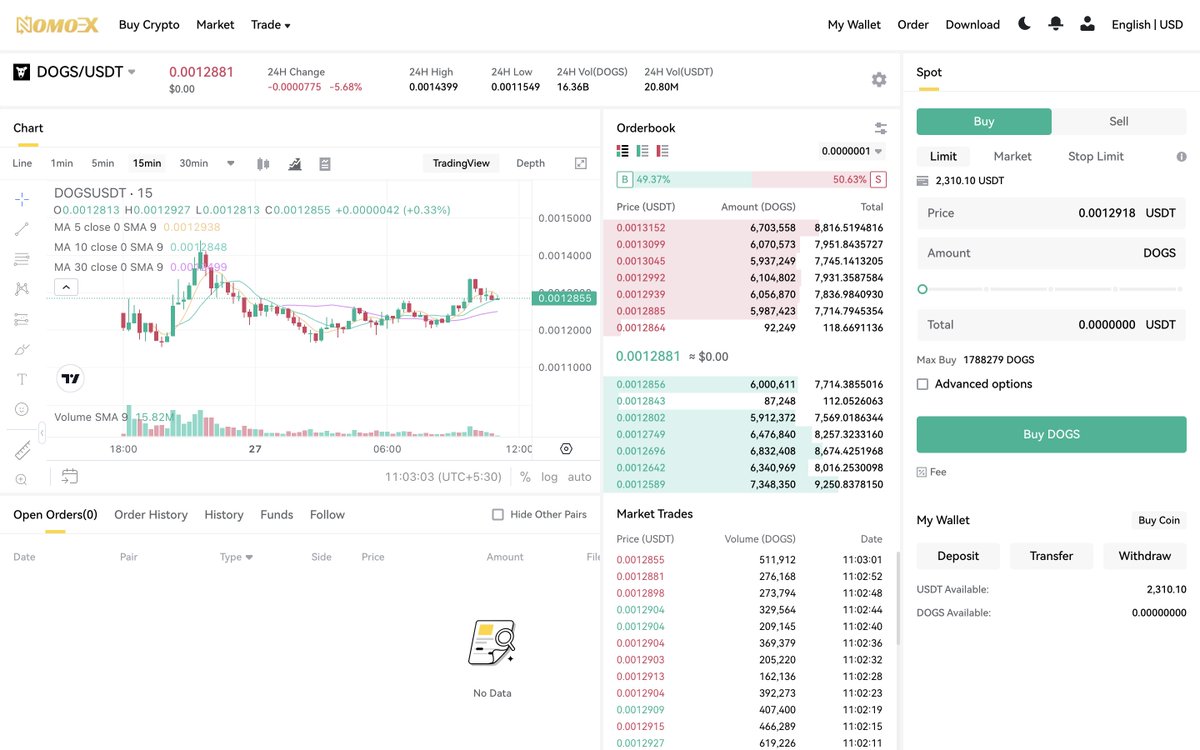The image size is (1200, 750).
Task: Show both bids and asks orderbook view
Action: [x=623, y=151]
